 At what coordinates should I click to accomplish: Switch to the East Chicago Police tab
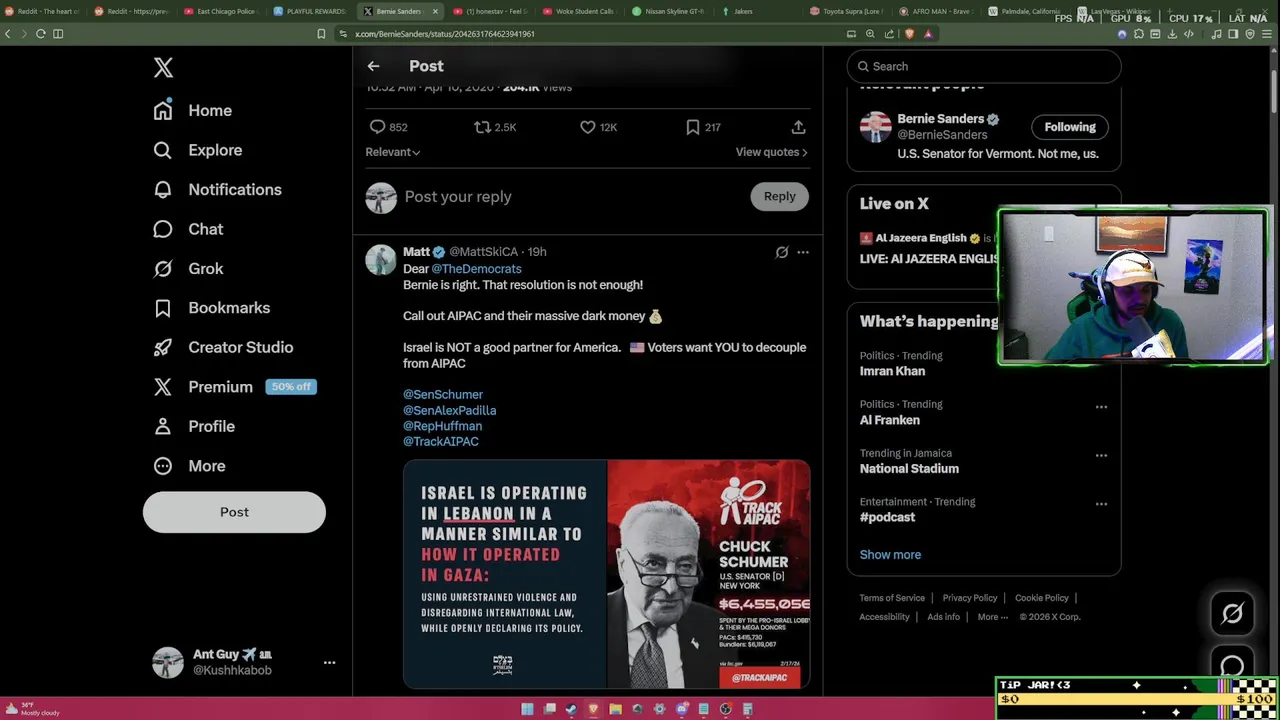coord(222,11)
